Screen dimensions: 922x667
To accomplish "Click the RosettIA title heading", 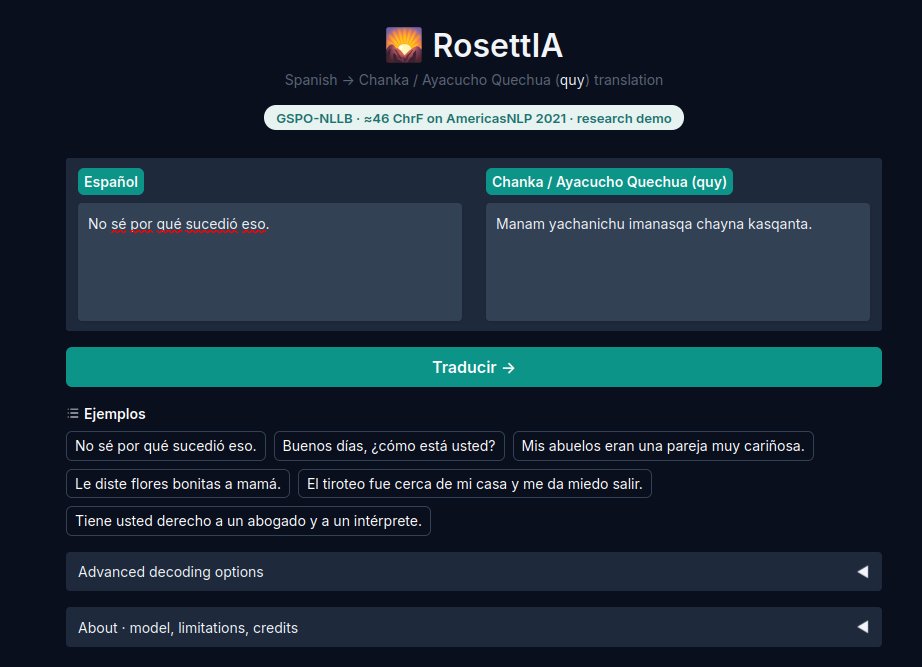I will click(497, 45).
